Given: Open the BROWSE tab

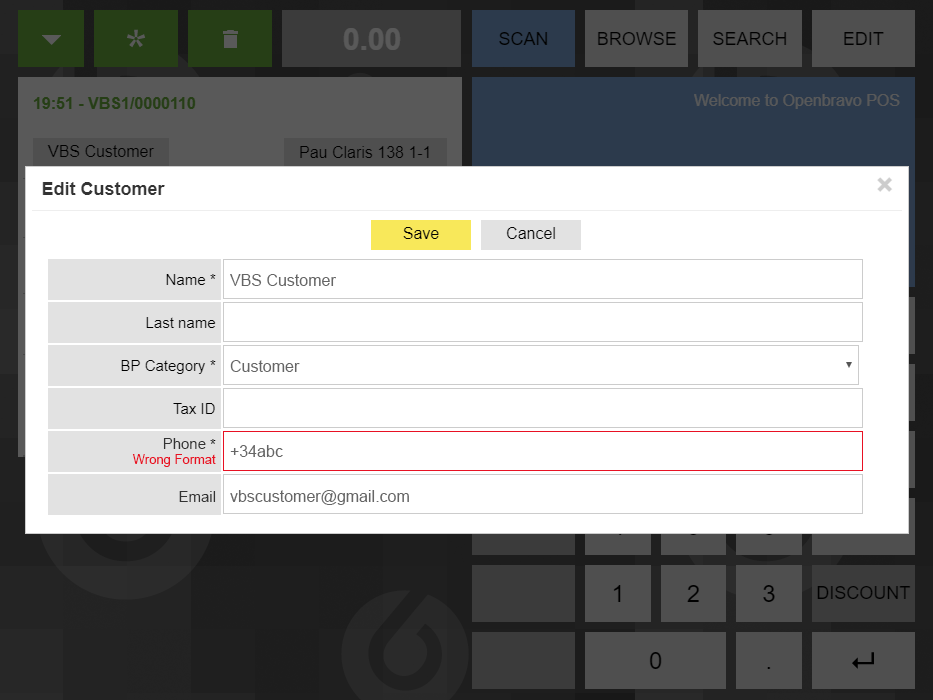Looking at the screenshot, I should click(x=636, y=39).
